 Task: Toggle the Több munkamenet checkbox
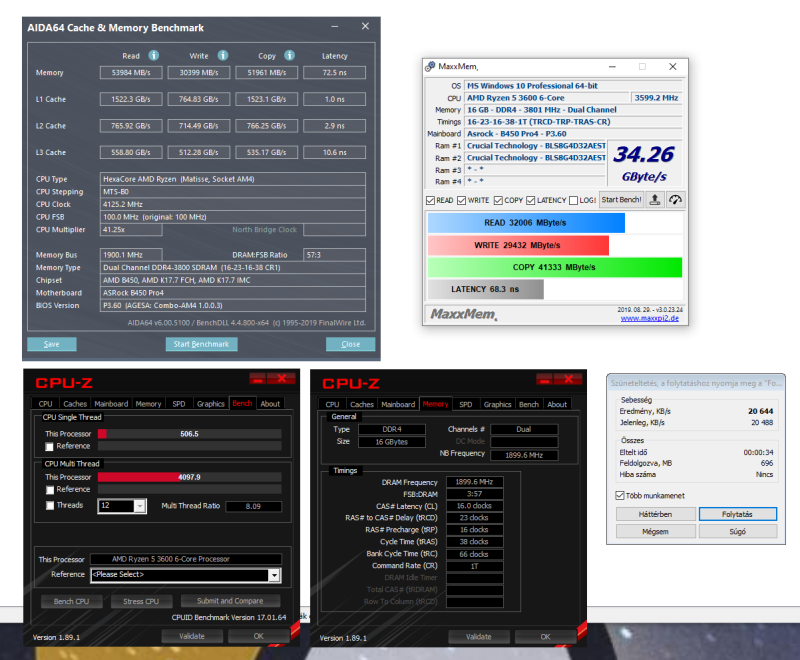point(620,495)
